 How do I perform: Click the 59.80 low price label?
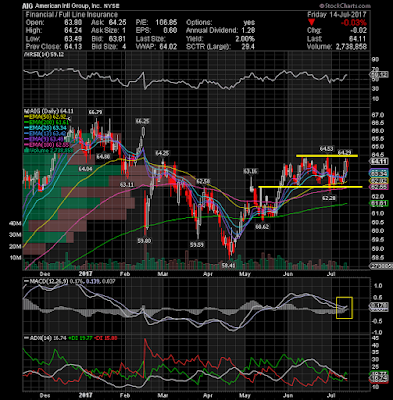coord(144,240)
